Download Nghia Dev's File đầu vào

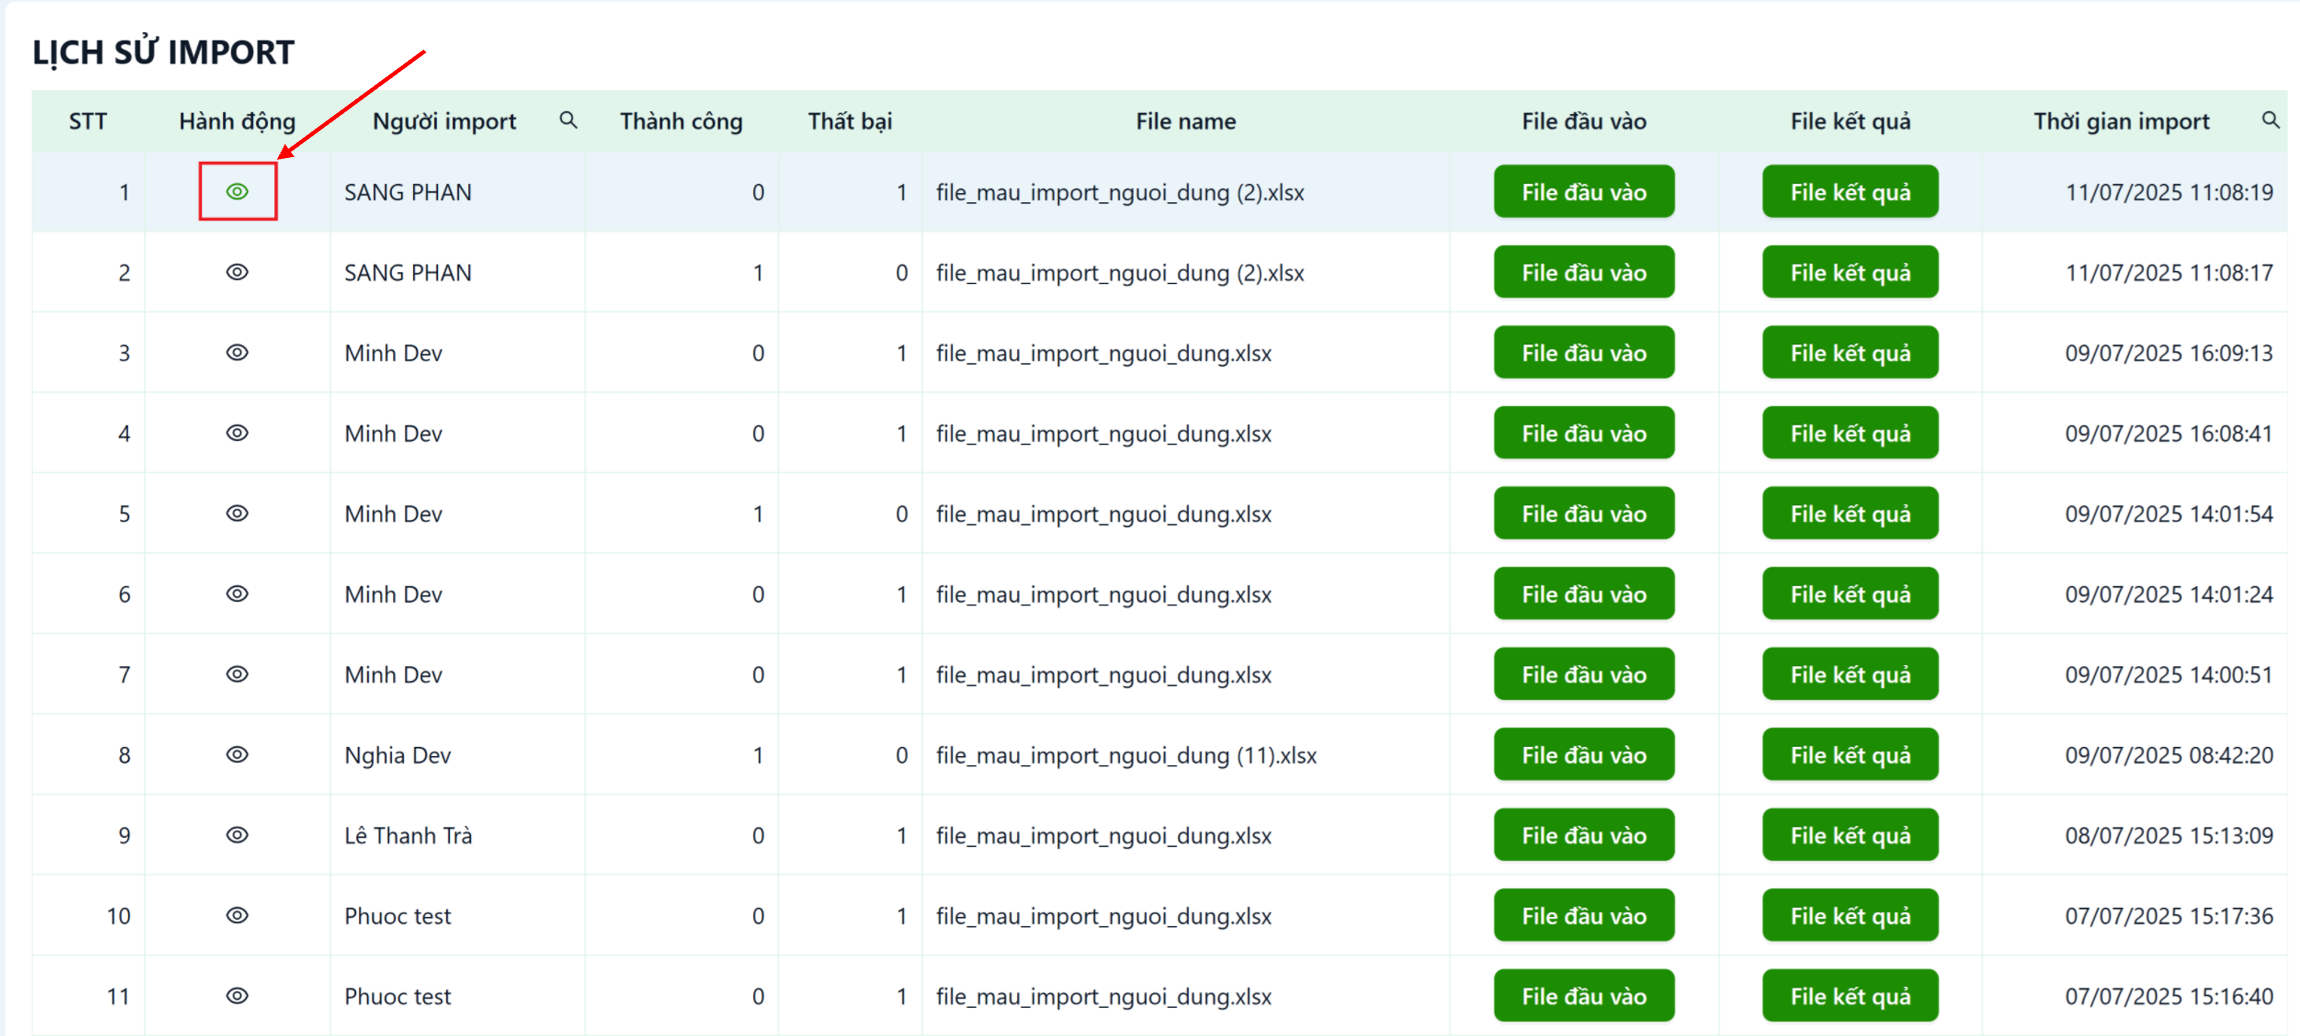(x=1584, y=755)
